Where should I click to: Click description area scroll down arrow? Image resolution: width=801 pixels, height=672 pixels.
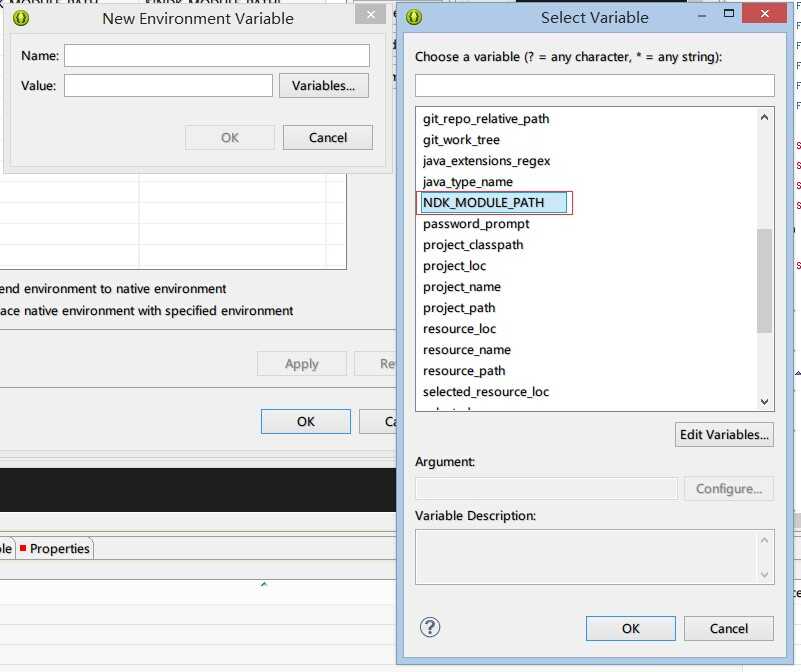click(764, 574)
